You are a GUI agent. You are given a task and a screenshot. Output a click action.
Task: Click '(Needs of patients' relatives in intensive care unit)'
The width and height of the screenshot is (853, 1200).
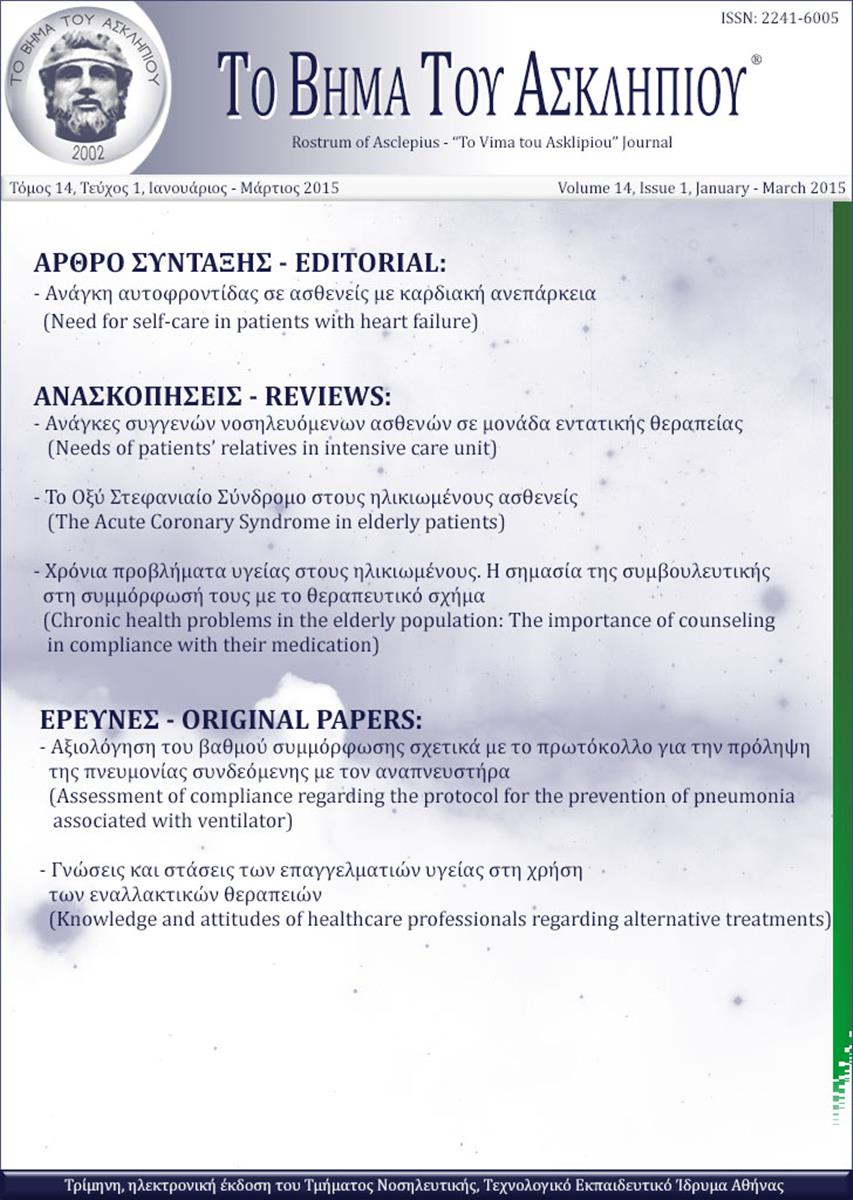272,448
